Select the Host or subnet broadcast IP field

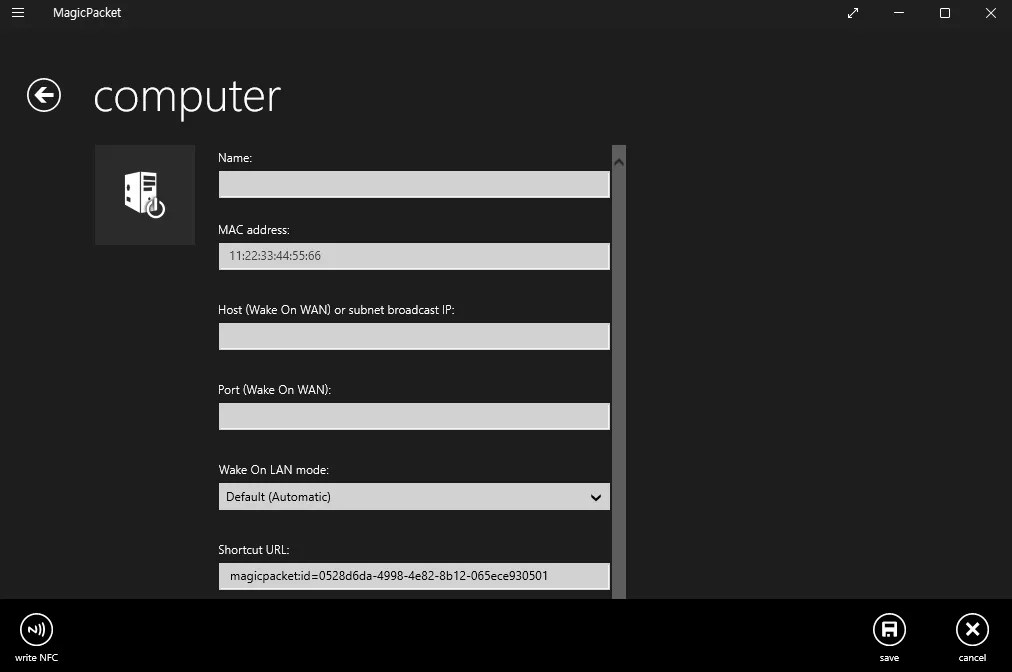(x=413, y=336)
